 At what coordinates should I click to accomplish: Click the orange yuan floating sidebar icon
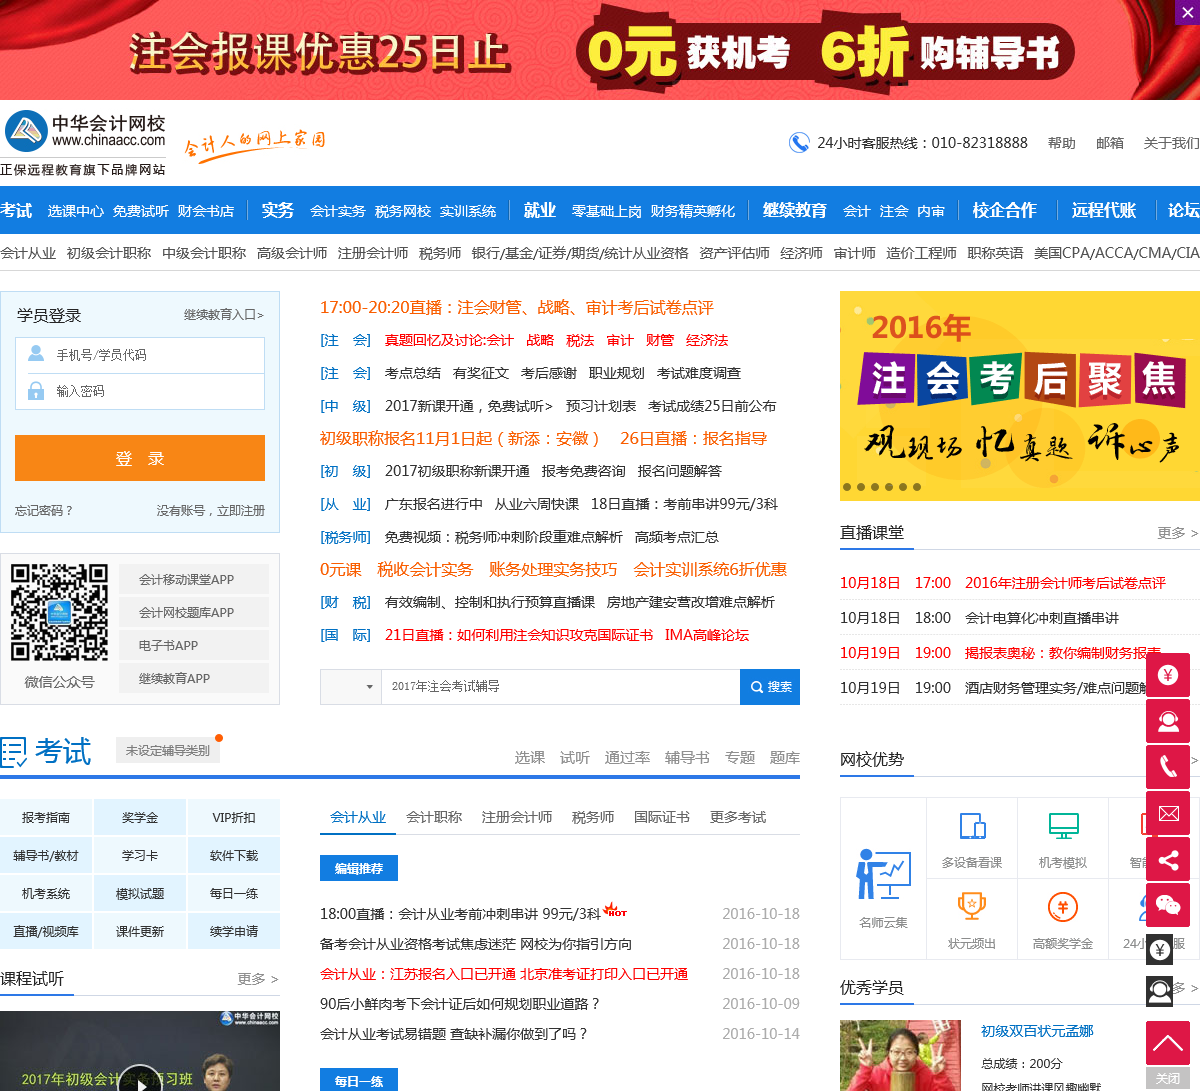click(1168, 675)
